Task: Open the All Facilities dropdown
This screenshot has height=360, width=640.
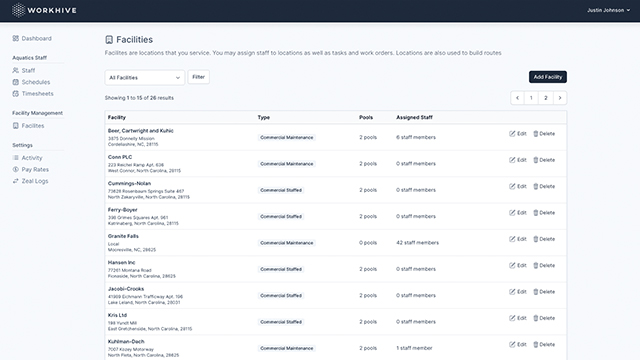Action: click(144, 78)
